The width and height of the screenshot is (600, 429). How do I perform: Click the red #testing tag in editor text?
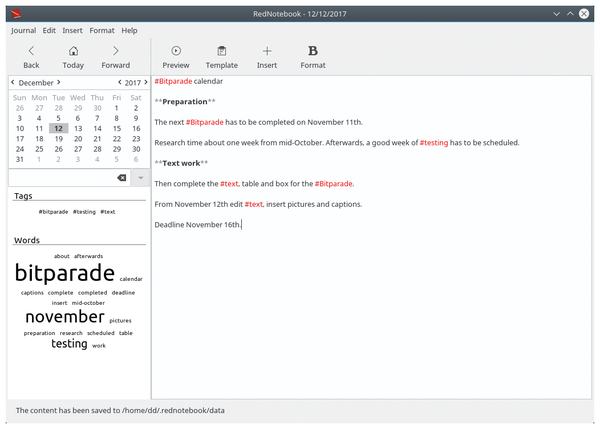pos(434,143)
